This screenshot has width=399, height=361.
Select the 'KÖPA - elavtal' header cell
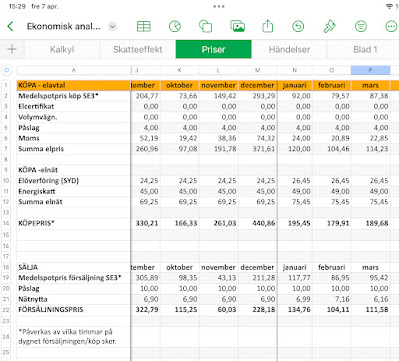coord(74,85)
